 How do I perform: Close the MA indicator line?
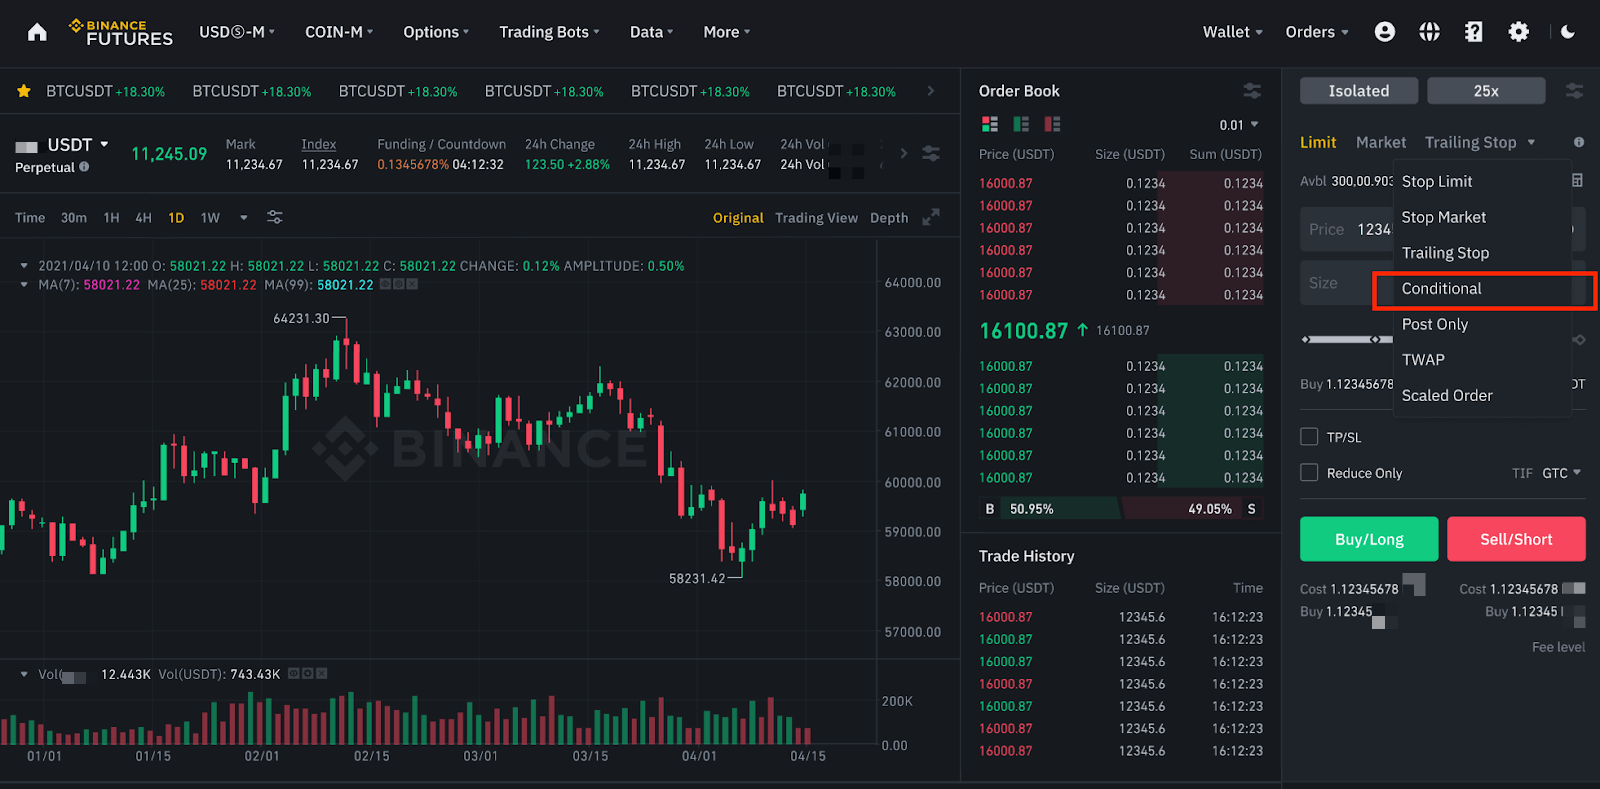(412, 285)
